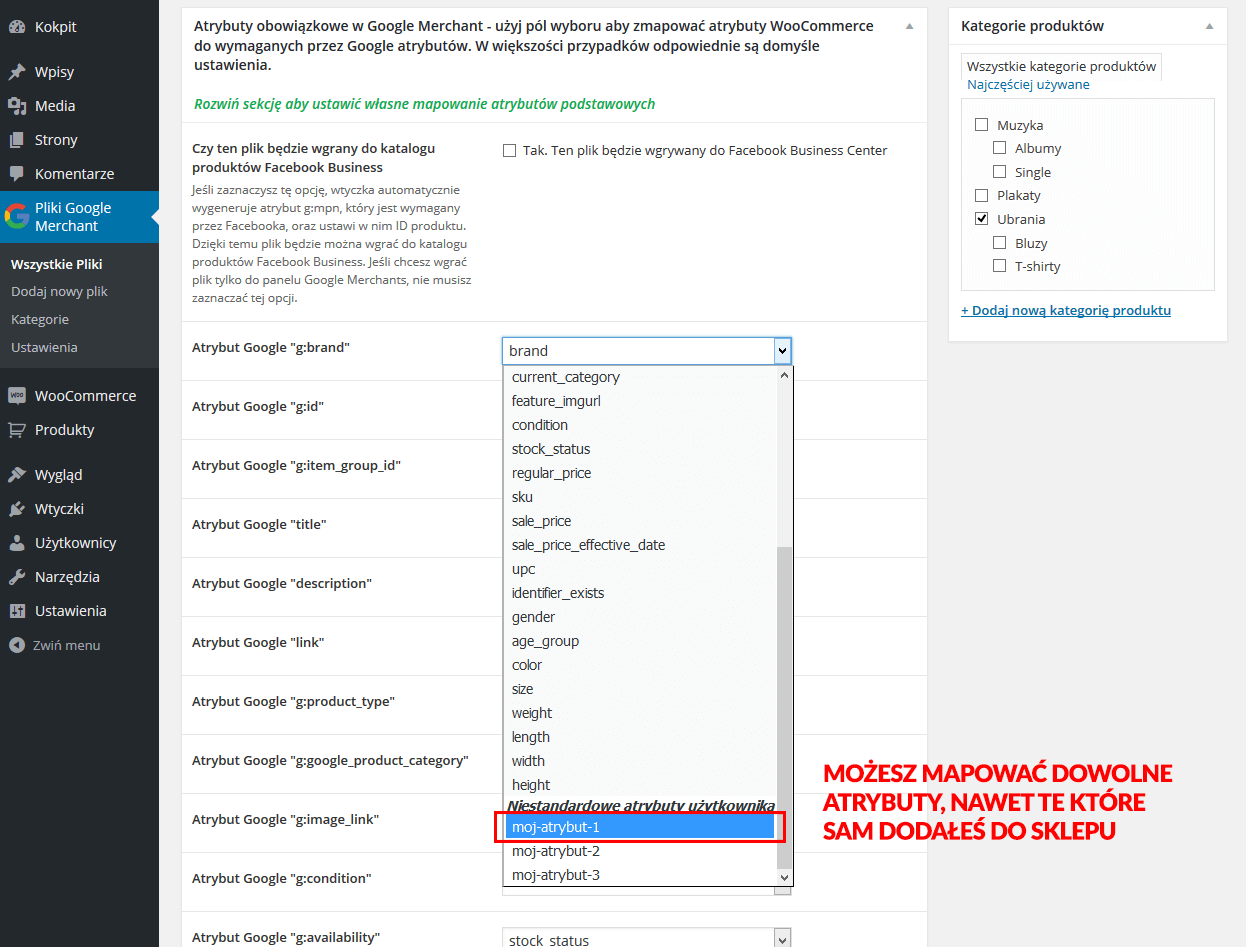
Task: Click the dropdown list scrollbar down arrow
Action: tap(785, 877)
